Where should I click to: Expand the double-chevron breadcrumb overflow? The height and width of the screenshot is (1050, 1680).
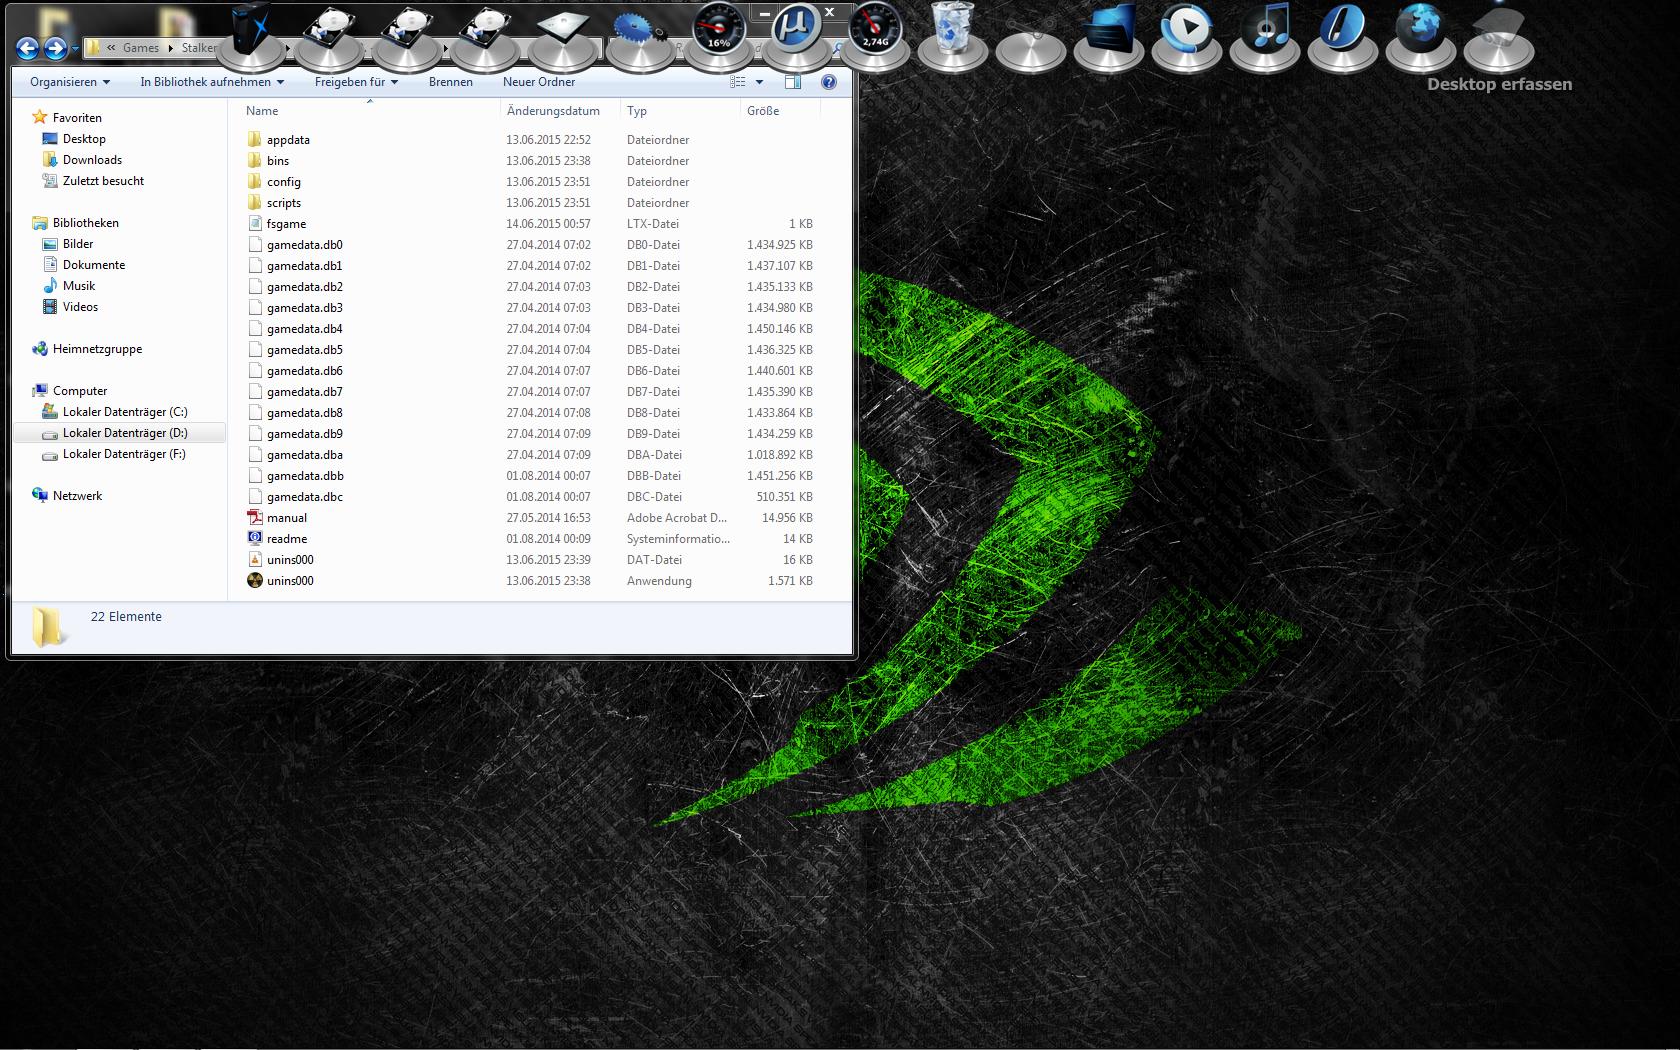pyautogui.click(x=111, y=48)
